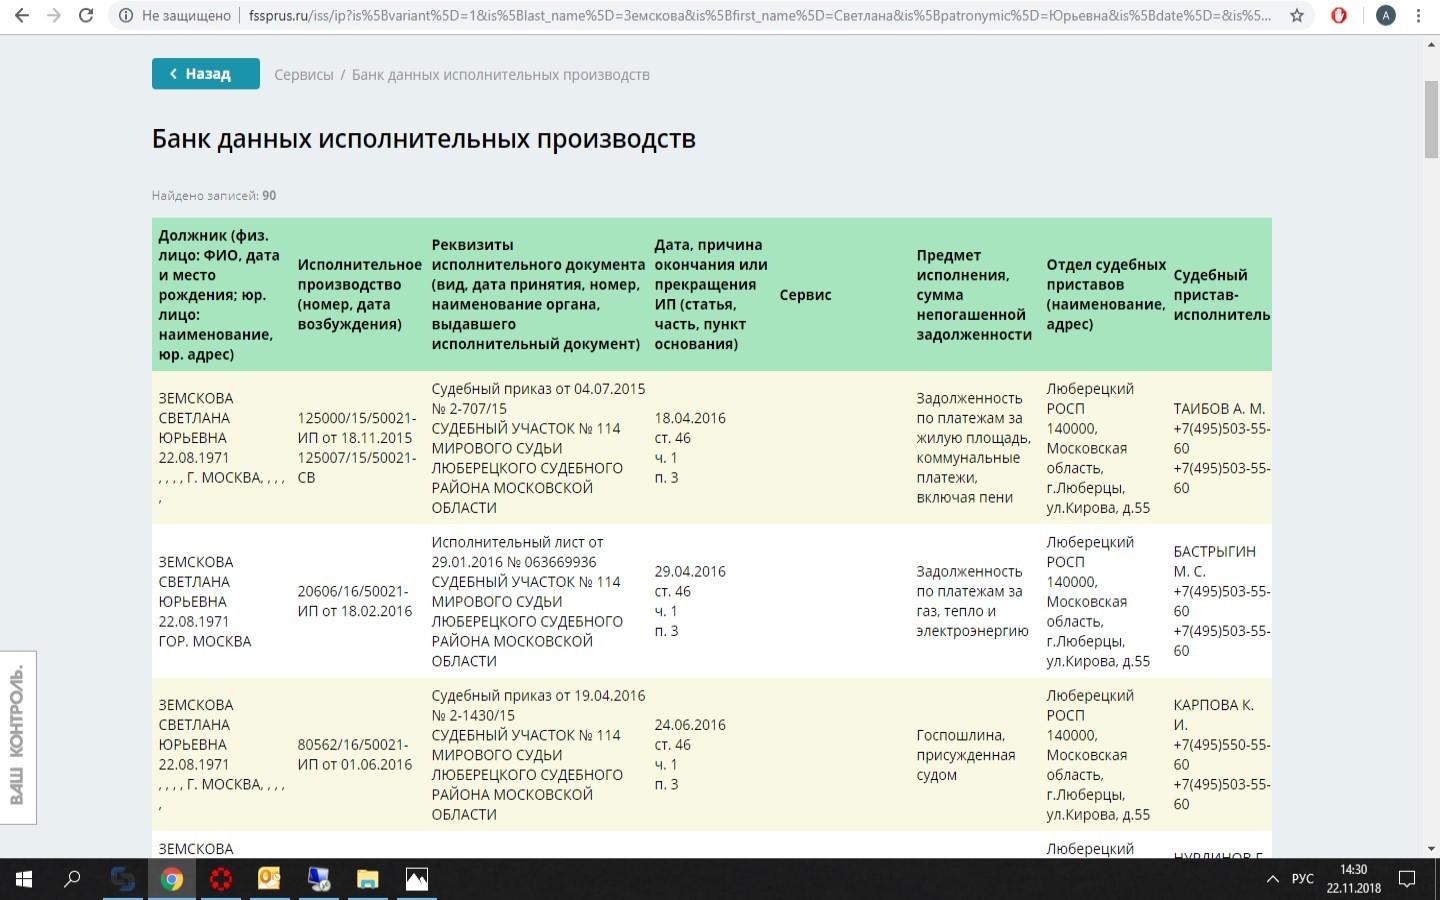Open the blue S-shaped app taskbar icon

pos(123,879)
